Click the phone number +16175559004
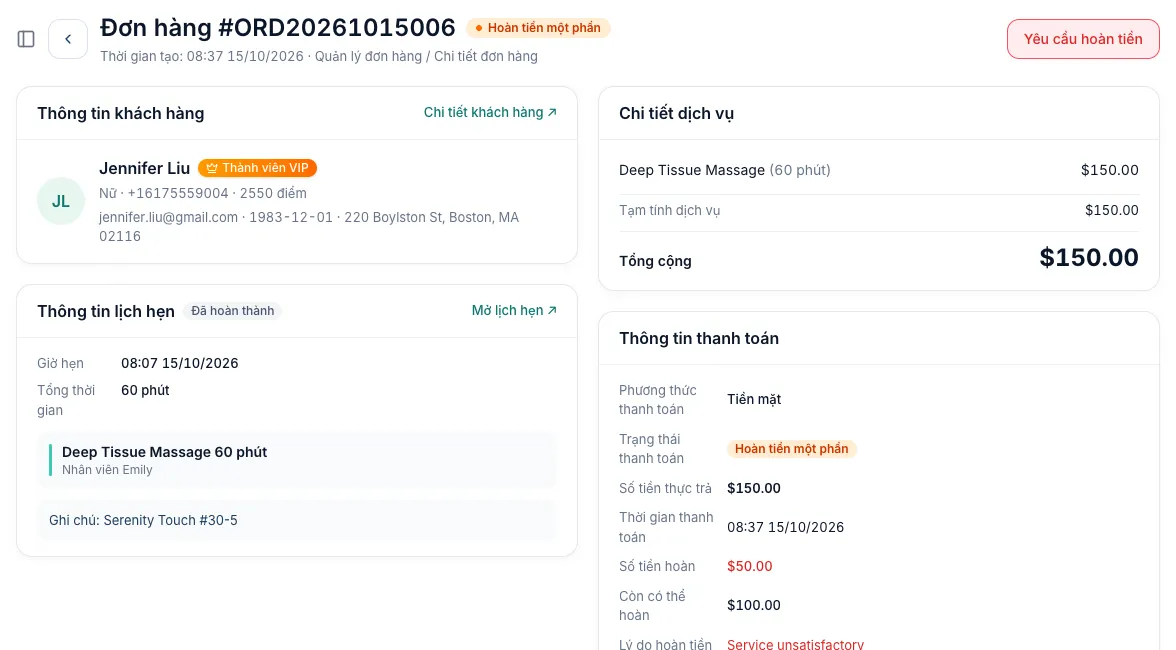1176x650 pixels. tap(178, 193)
